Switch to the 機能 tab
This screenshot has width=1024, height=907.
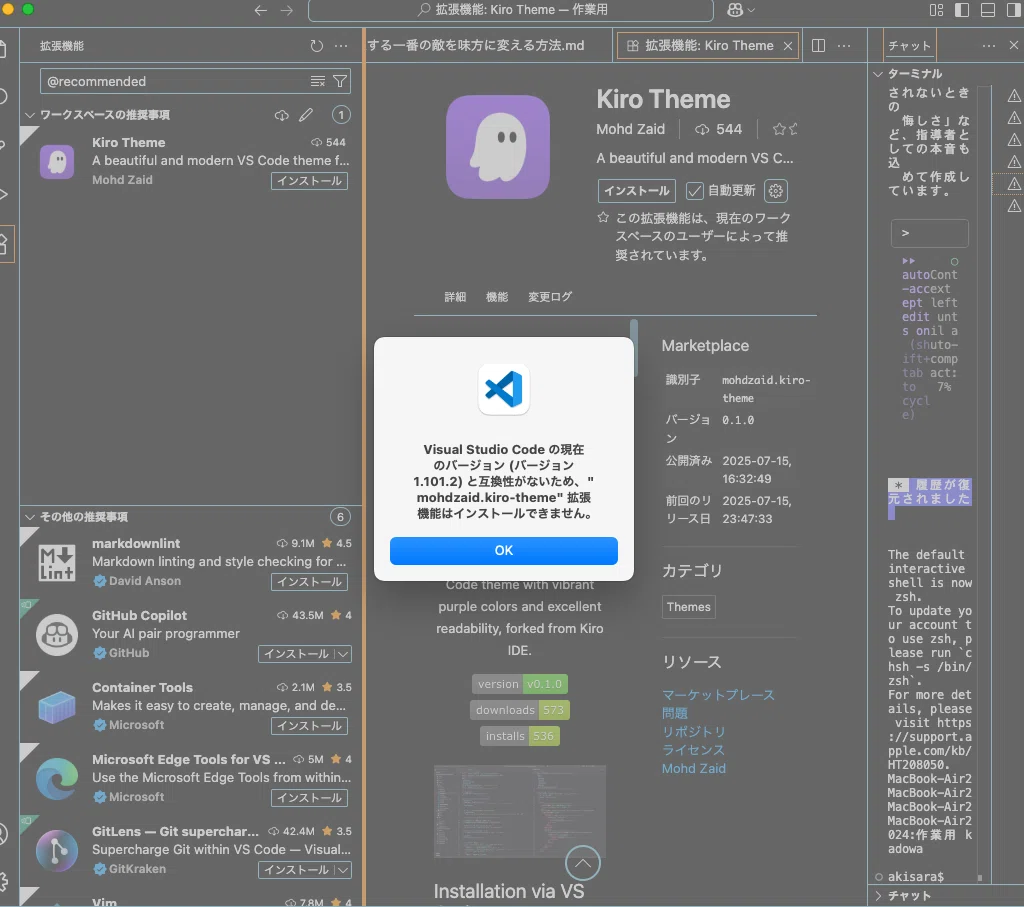[x=497, y=297]
